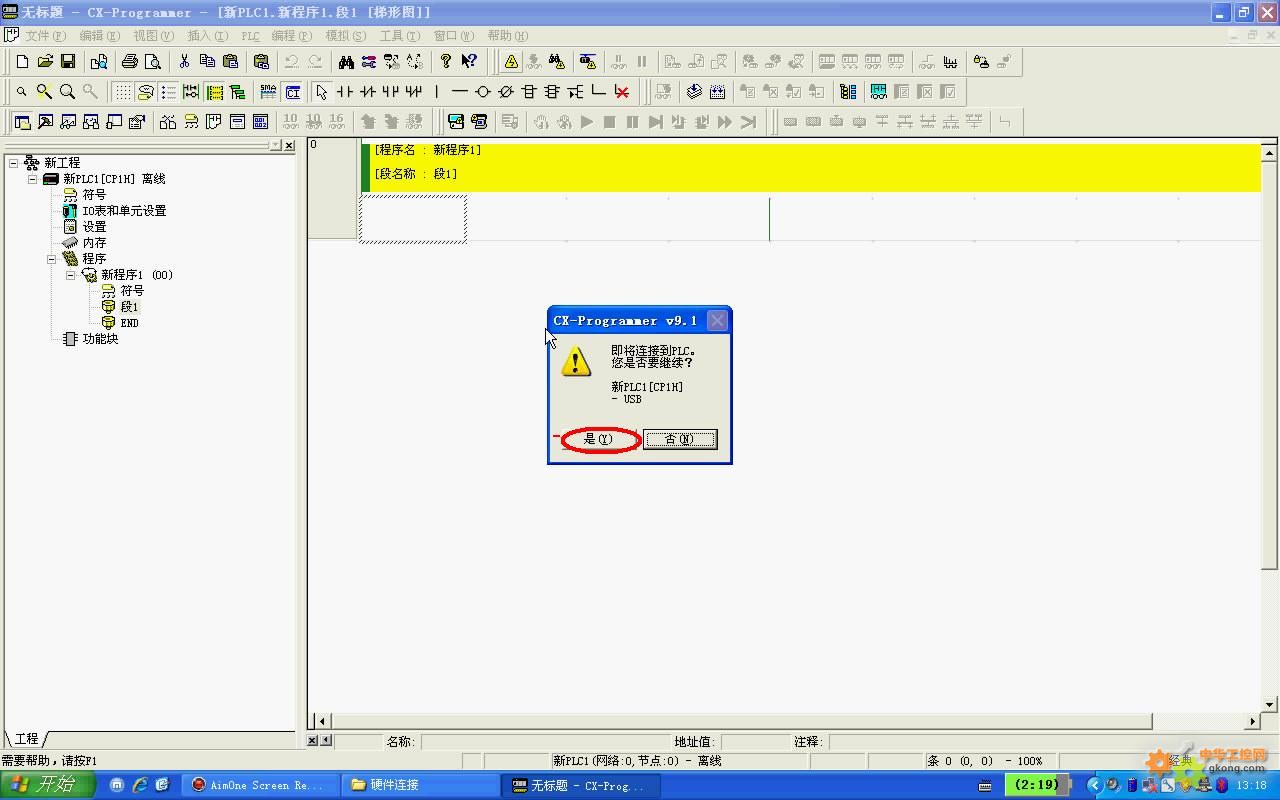Close the project workspace pane with X
The height and width of the screenshot is (800, 1280).
pyautogui.click(x=289, y=146)
